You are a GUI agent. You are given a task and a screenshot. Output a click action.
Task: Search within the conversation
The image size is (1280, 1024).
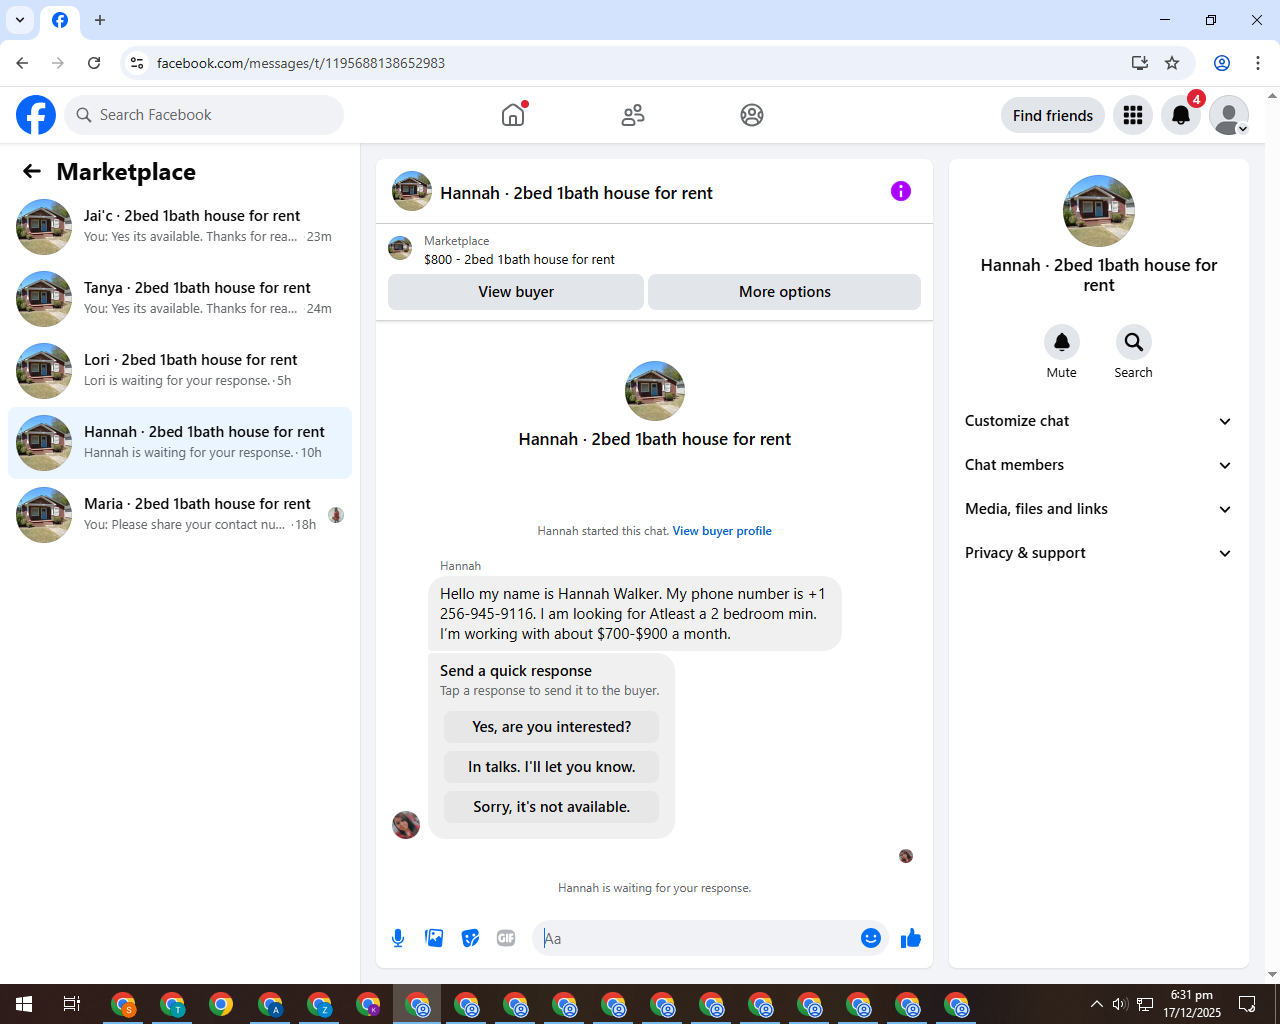[1134, 342]
